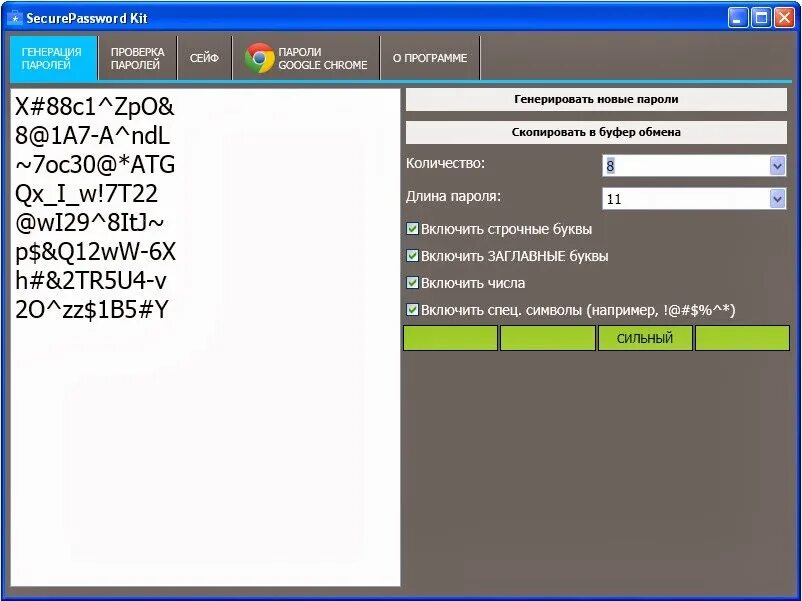This screenshot has width=802, height=601.
Task: Click password @wI29^8ItJ~
Action: (x=90, y=222)
